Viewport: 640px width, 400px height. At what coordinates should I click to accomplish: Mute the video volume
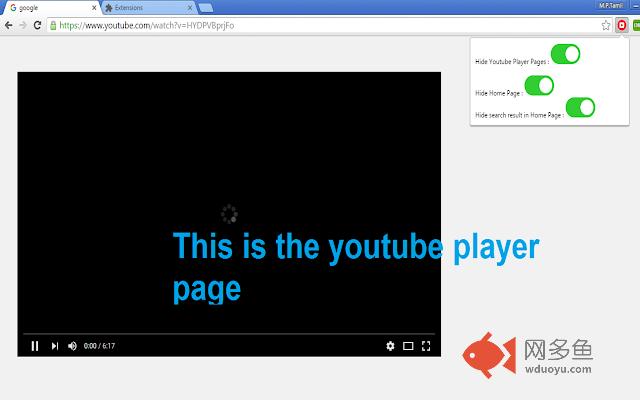click(72, 346)
